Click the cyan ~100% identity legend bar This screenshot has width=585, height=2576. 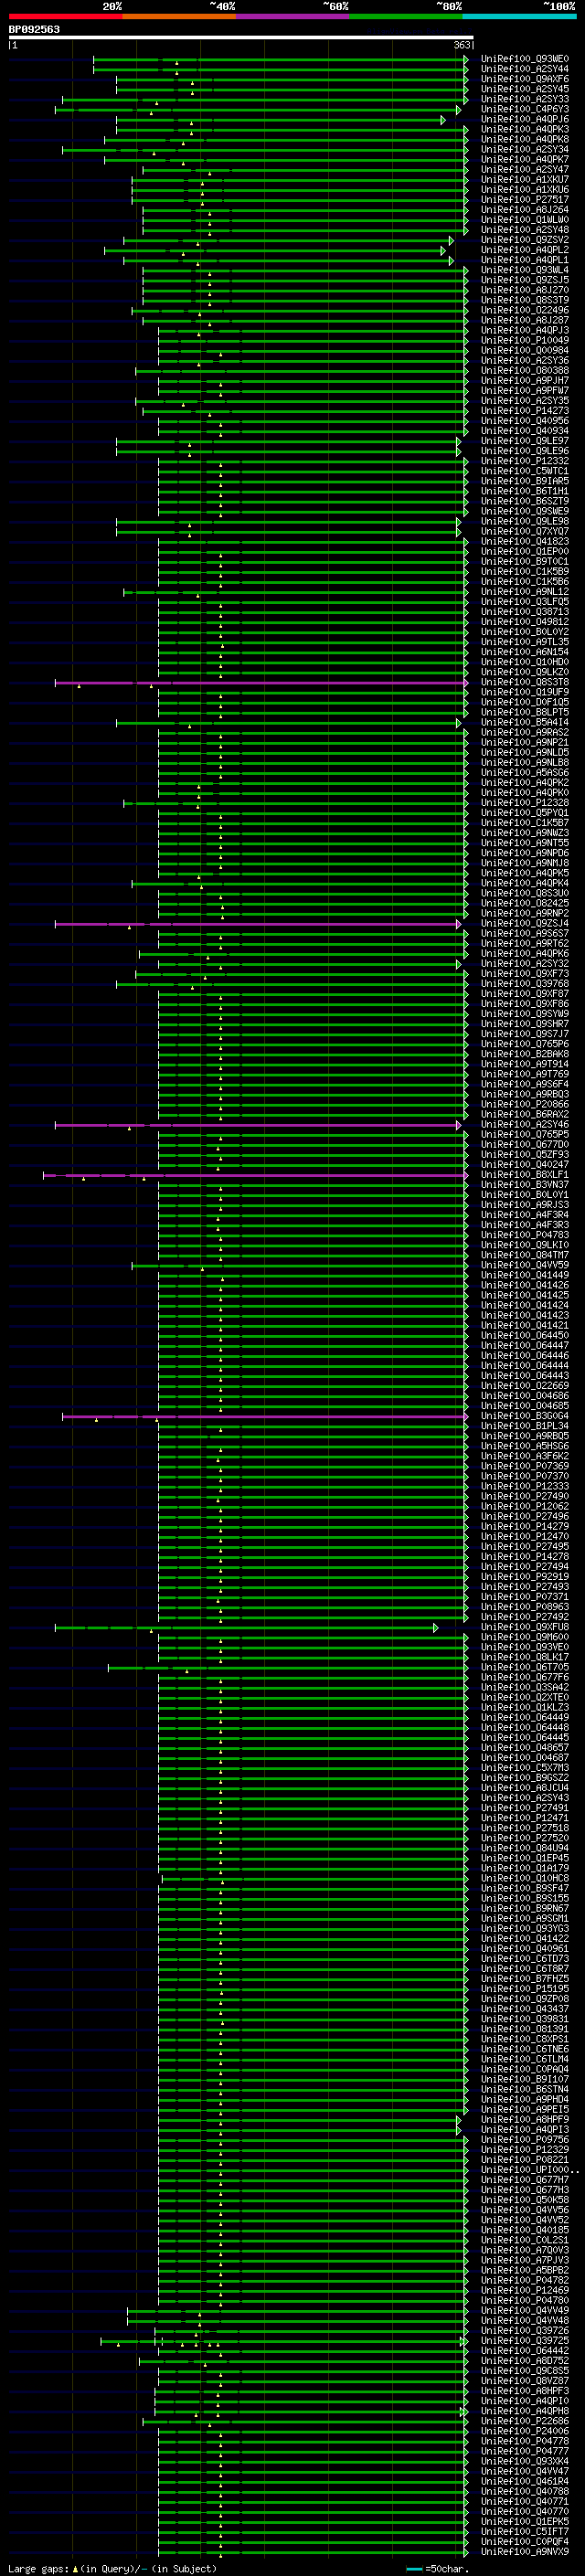click(x=520, y=16)
